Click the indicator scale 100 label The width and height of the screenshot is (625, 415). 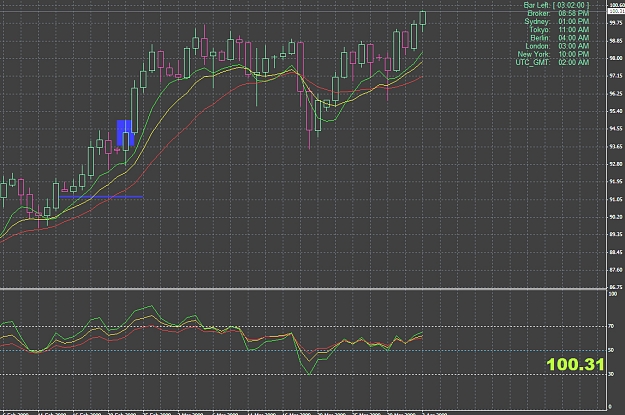[x=613, y=294]
